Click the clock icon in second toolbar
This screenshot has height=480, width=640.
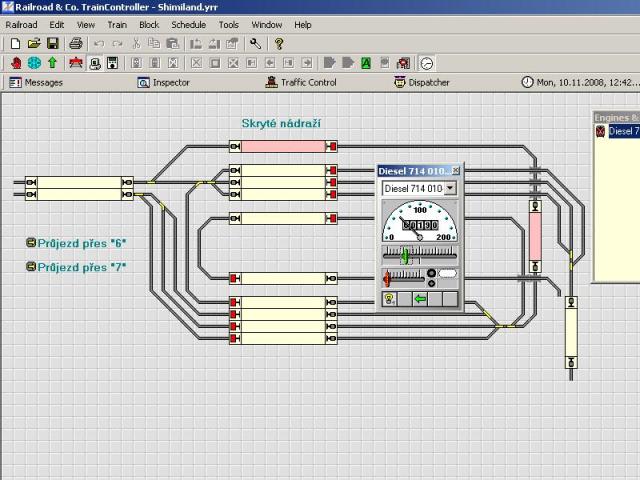point(427,63)
